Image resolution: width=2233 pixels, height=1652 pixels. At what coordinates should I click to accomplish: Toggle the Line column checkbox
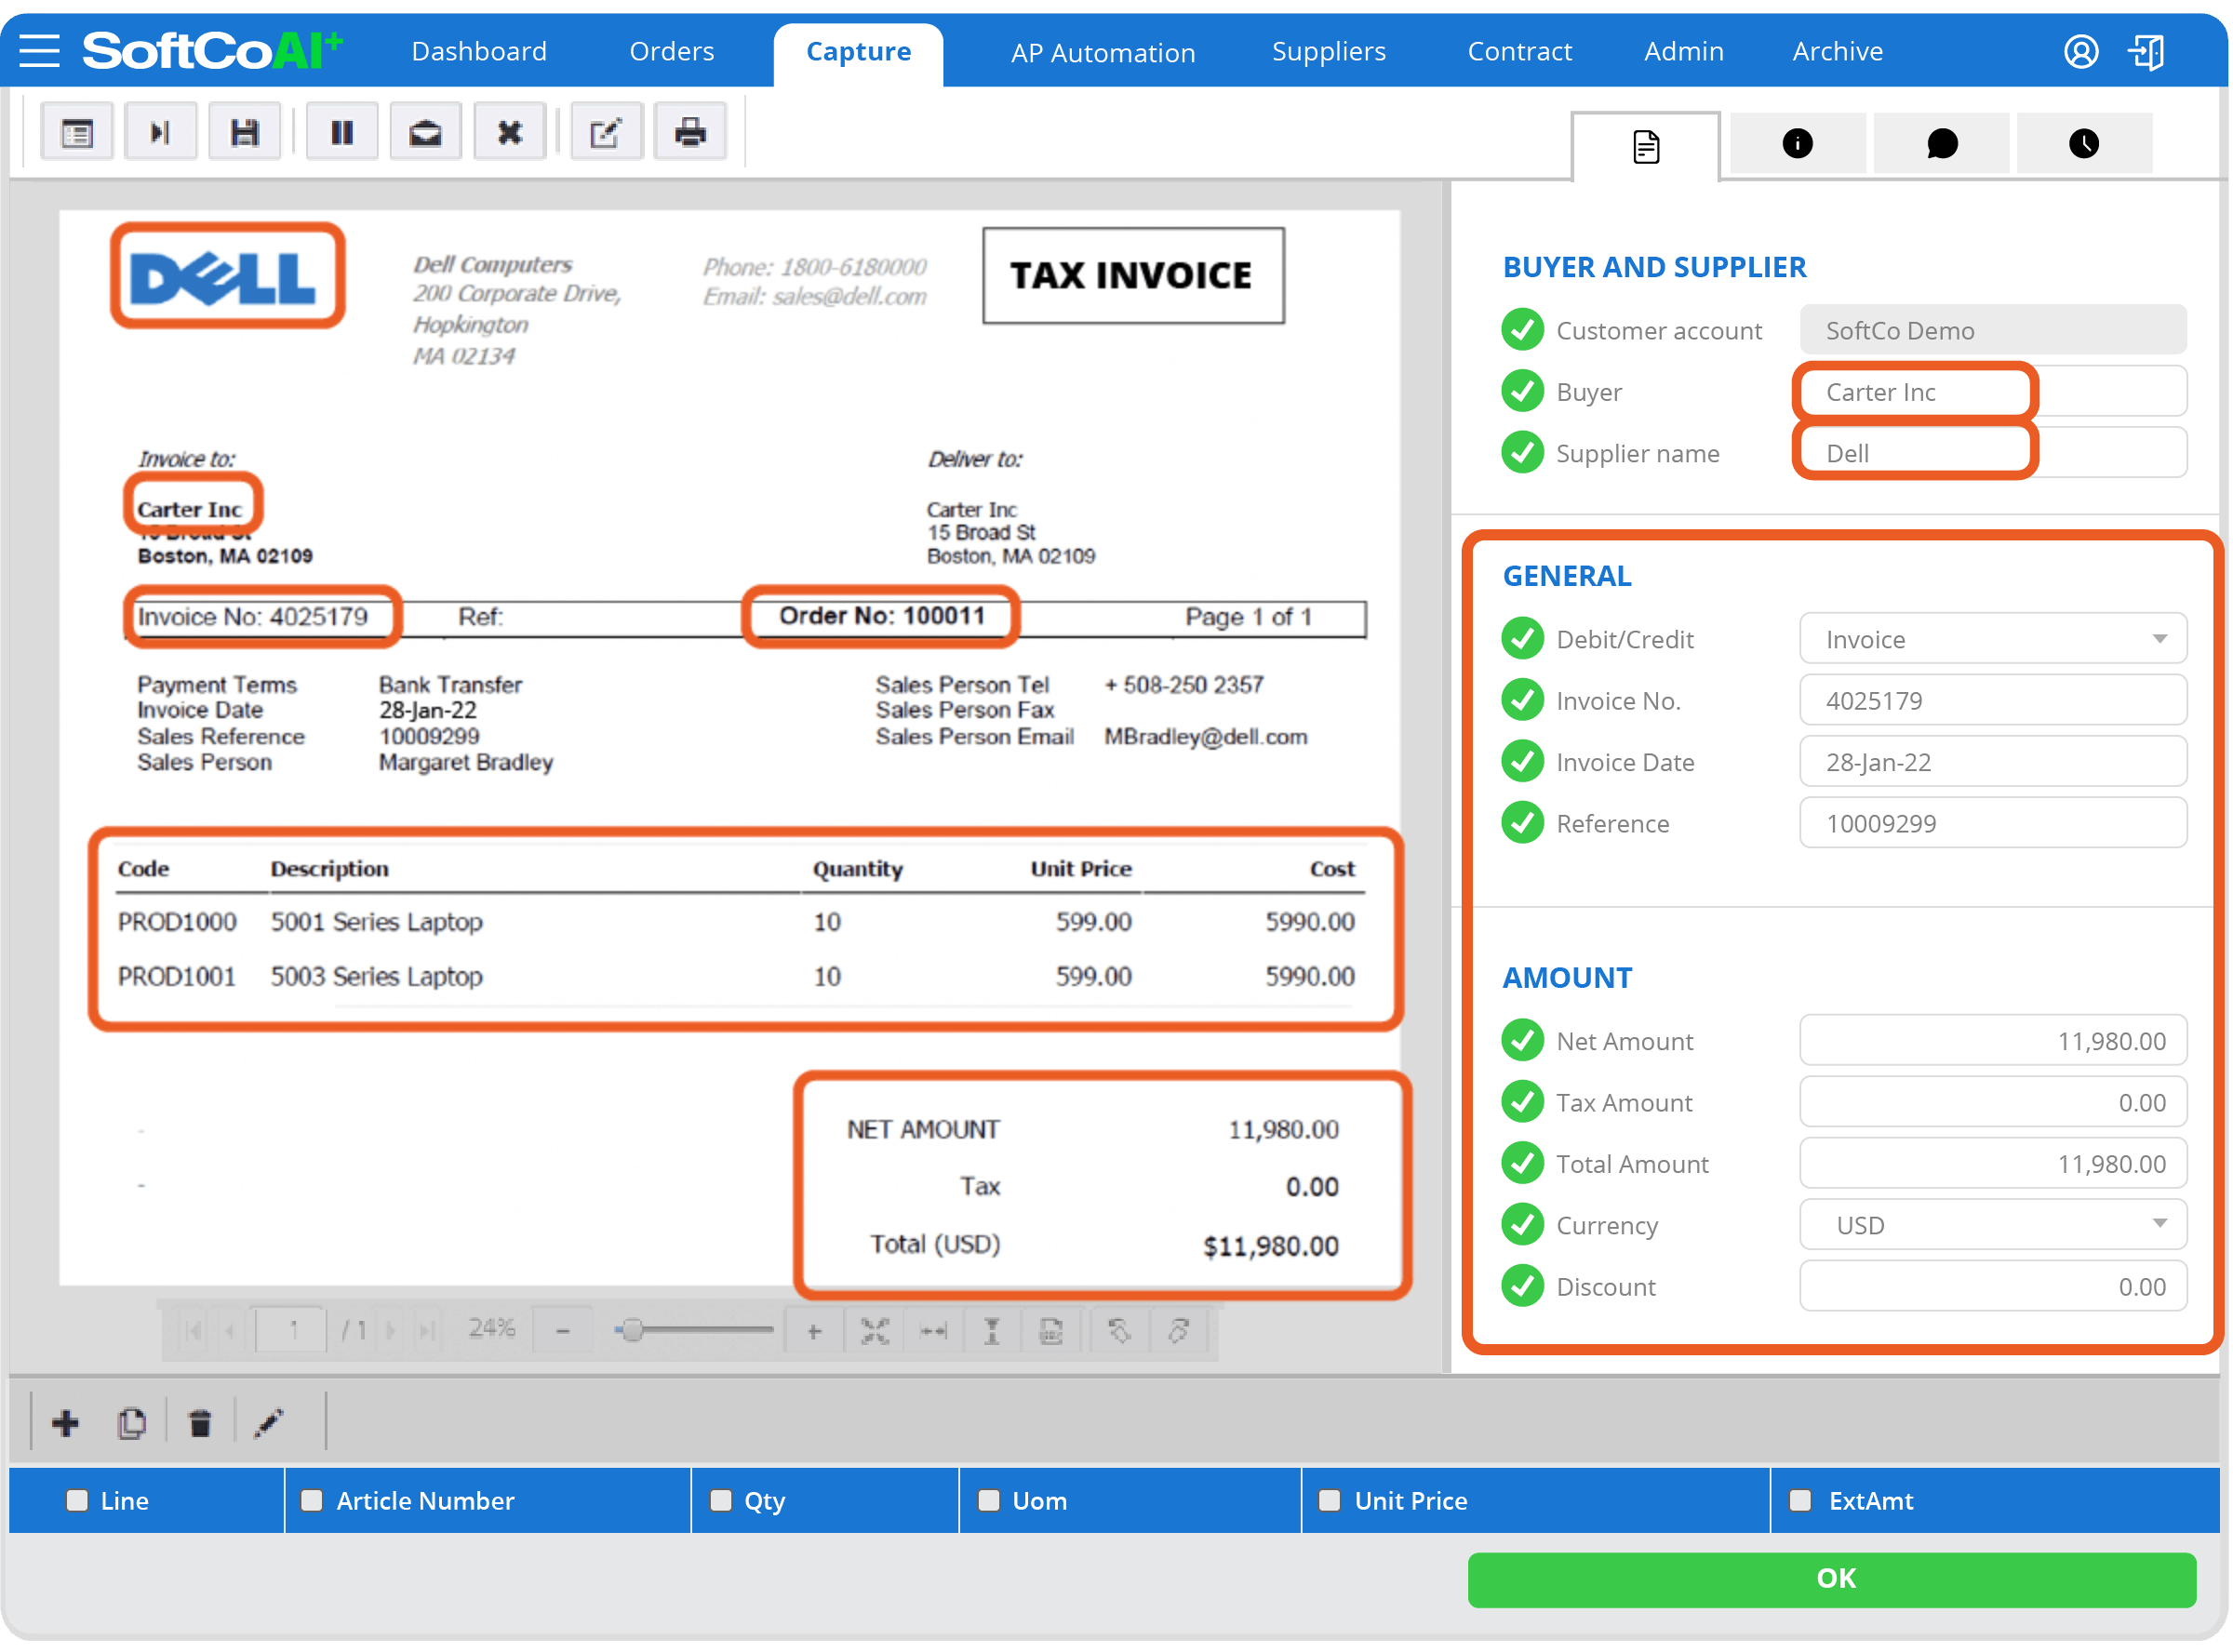(x=77, y=1500)
